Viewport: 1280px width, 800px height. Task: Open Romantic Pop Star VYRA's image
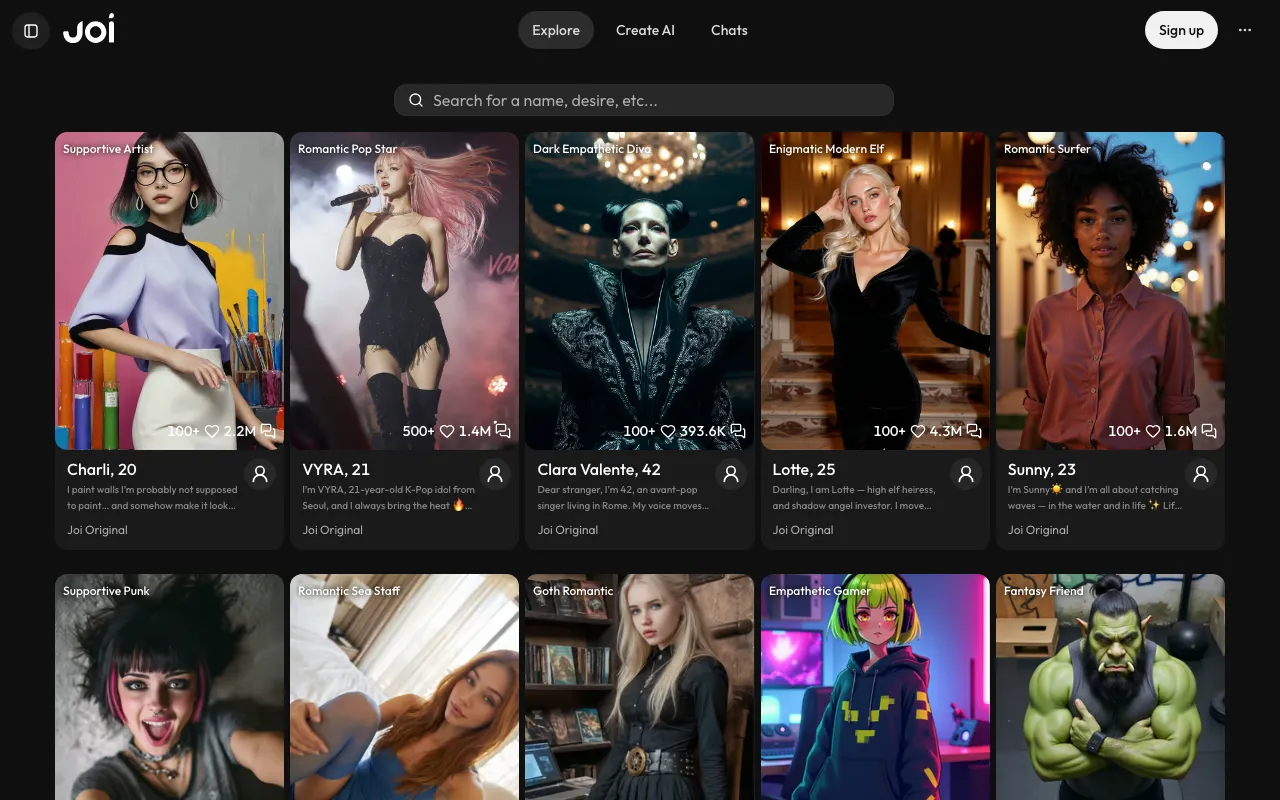click(404, 291)
